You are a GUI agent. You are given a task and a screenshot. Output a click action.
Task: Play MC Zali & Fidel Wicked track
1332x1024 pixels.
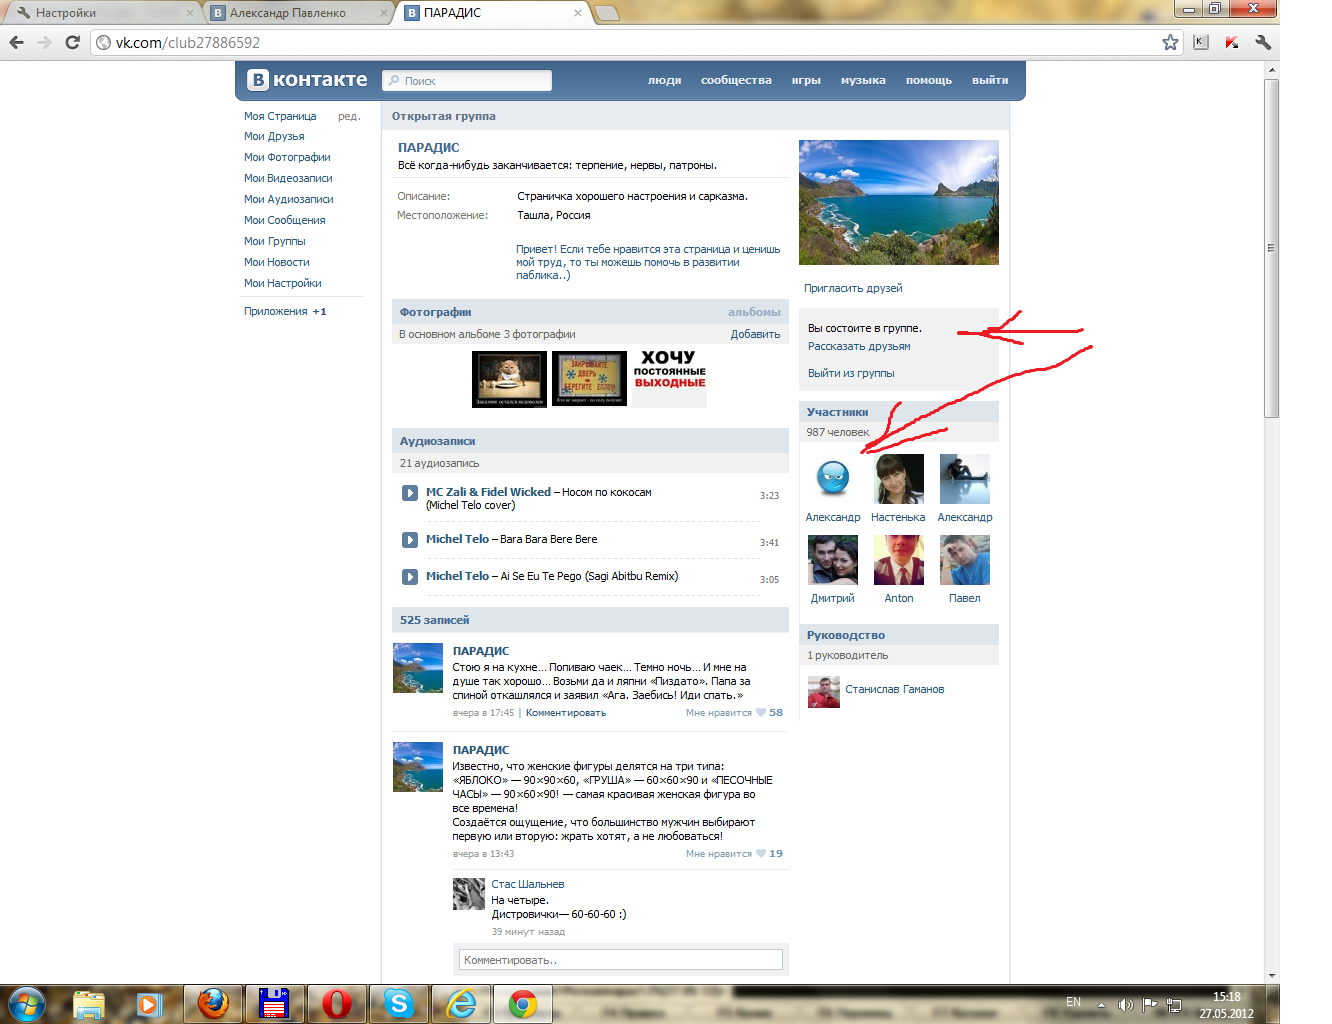click(410, 493)
